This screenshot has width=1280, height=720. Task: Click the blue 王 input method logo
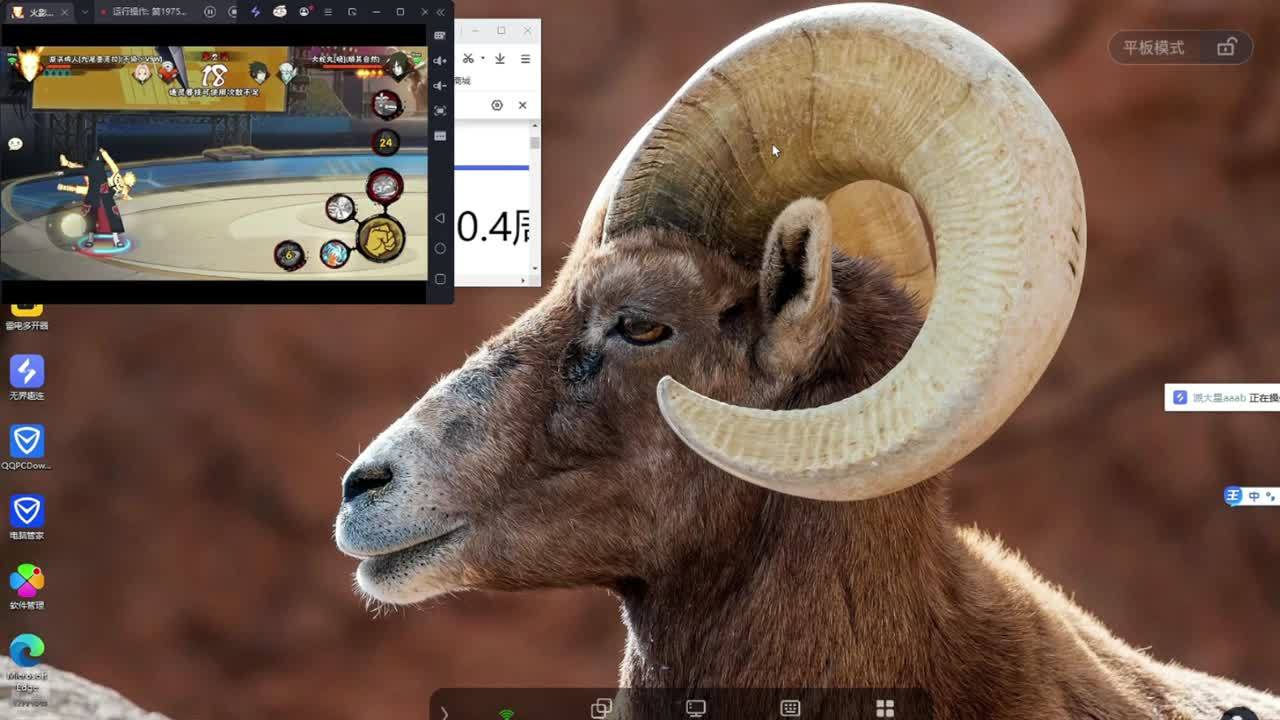1234,496
